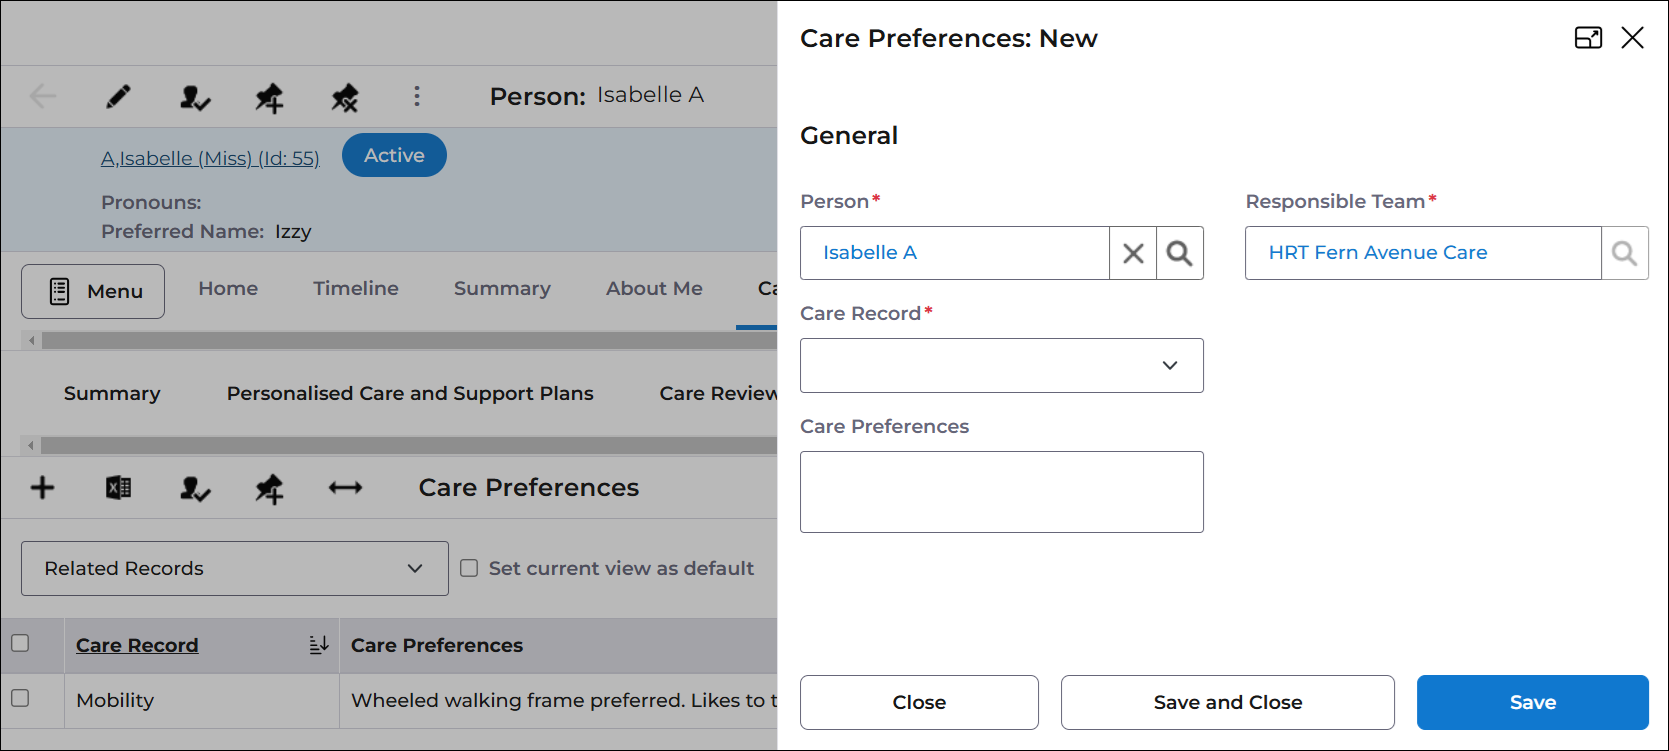1669x751 pixels.
Task: Open the A,Isabelle (Miss) record link
Action: (x=210, y=158)
